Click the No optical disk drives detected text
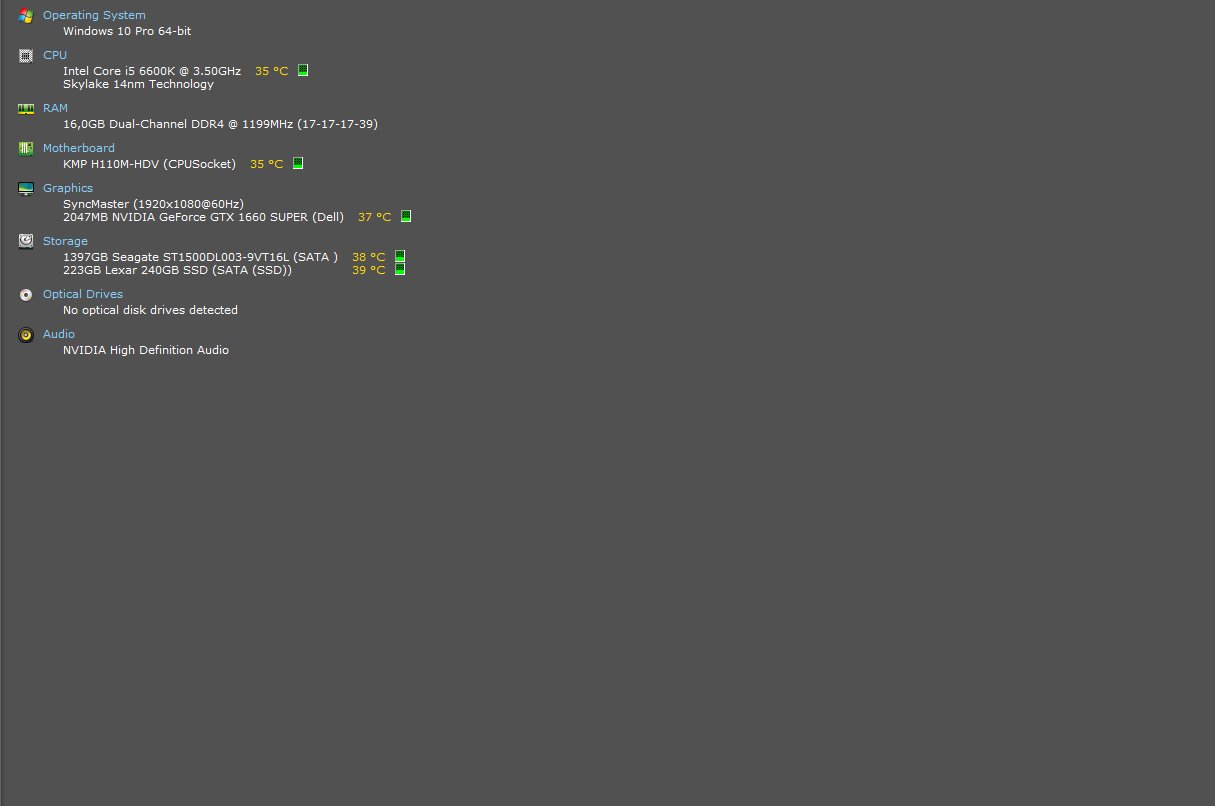Image resolution: width=1215 pixels, height=806 pixels. point(150,310)
